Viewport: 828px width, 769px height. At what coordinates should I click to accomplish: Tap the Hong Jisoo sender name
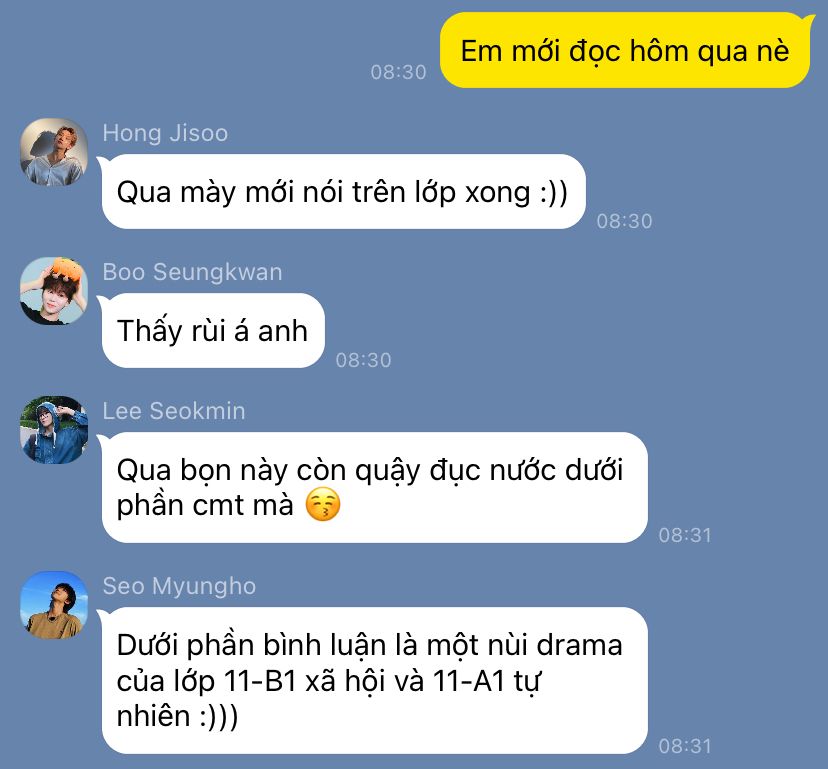[165, 133]
